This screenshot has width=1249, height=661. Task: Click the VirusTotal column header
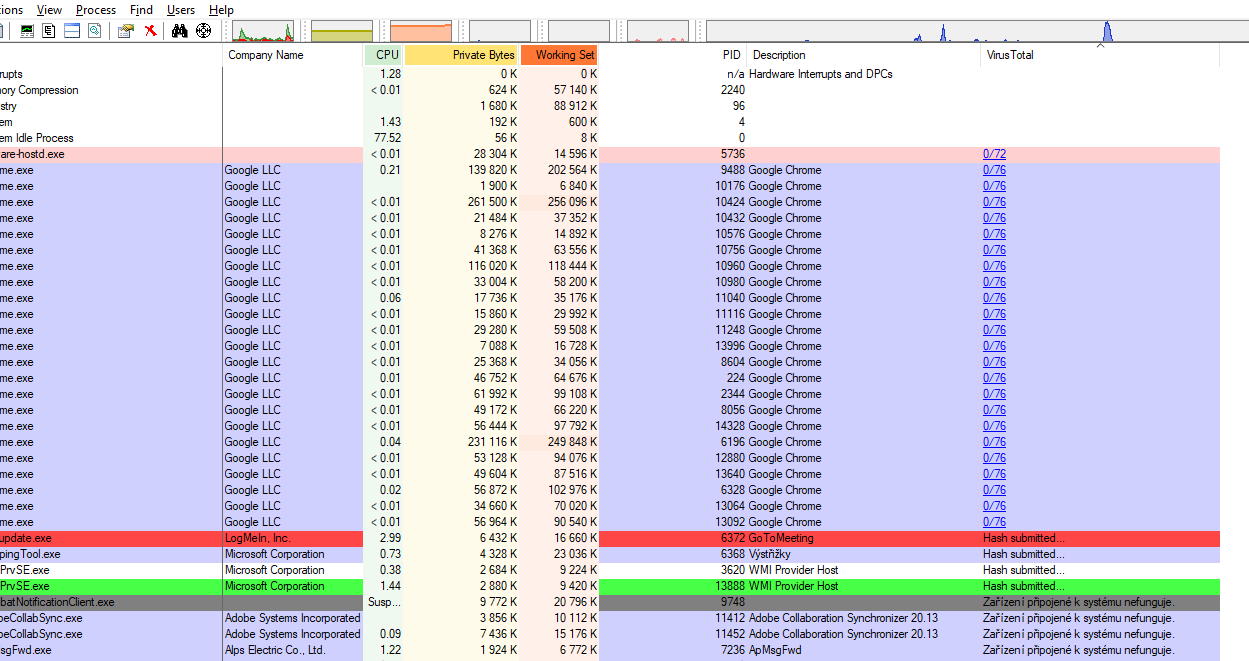[x=1008, y=55]
